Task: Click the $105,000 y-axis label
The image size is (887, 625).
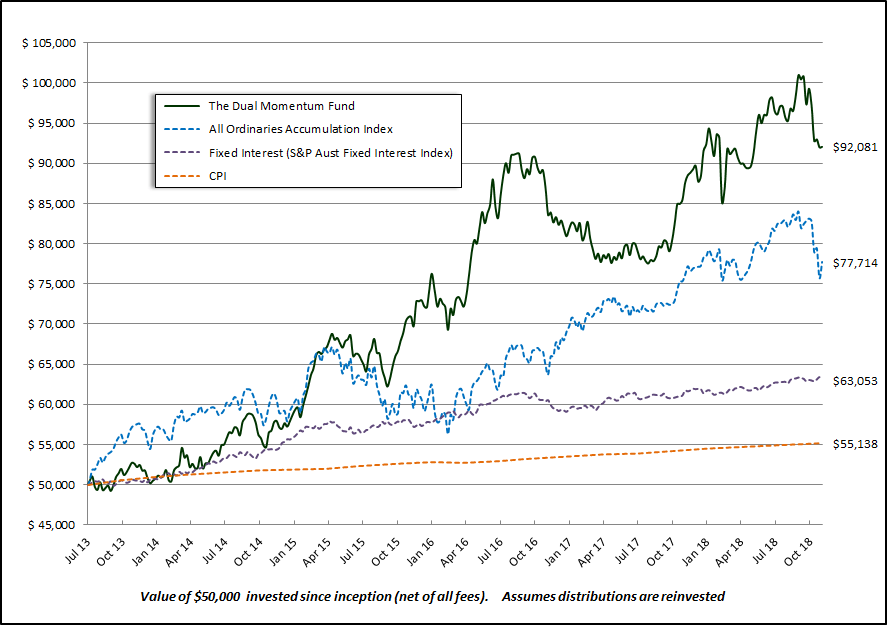Action: tap(49, 43)
